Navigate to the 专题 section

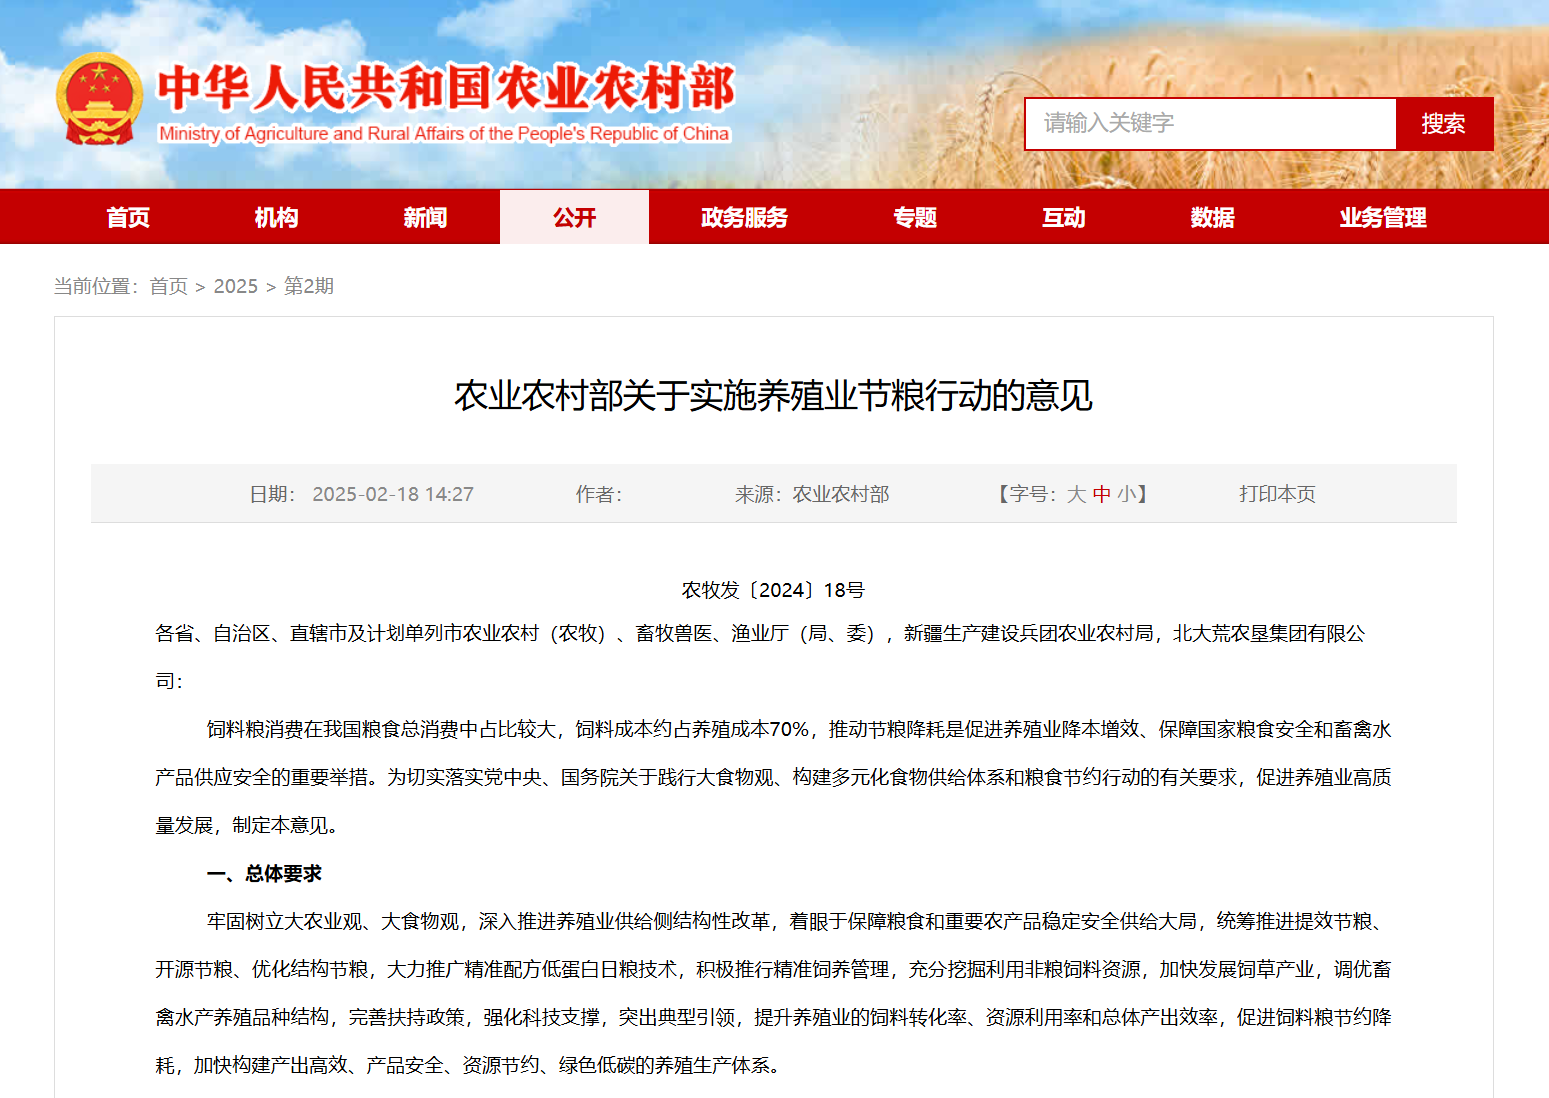coord(914,217)
